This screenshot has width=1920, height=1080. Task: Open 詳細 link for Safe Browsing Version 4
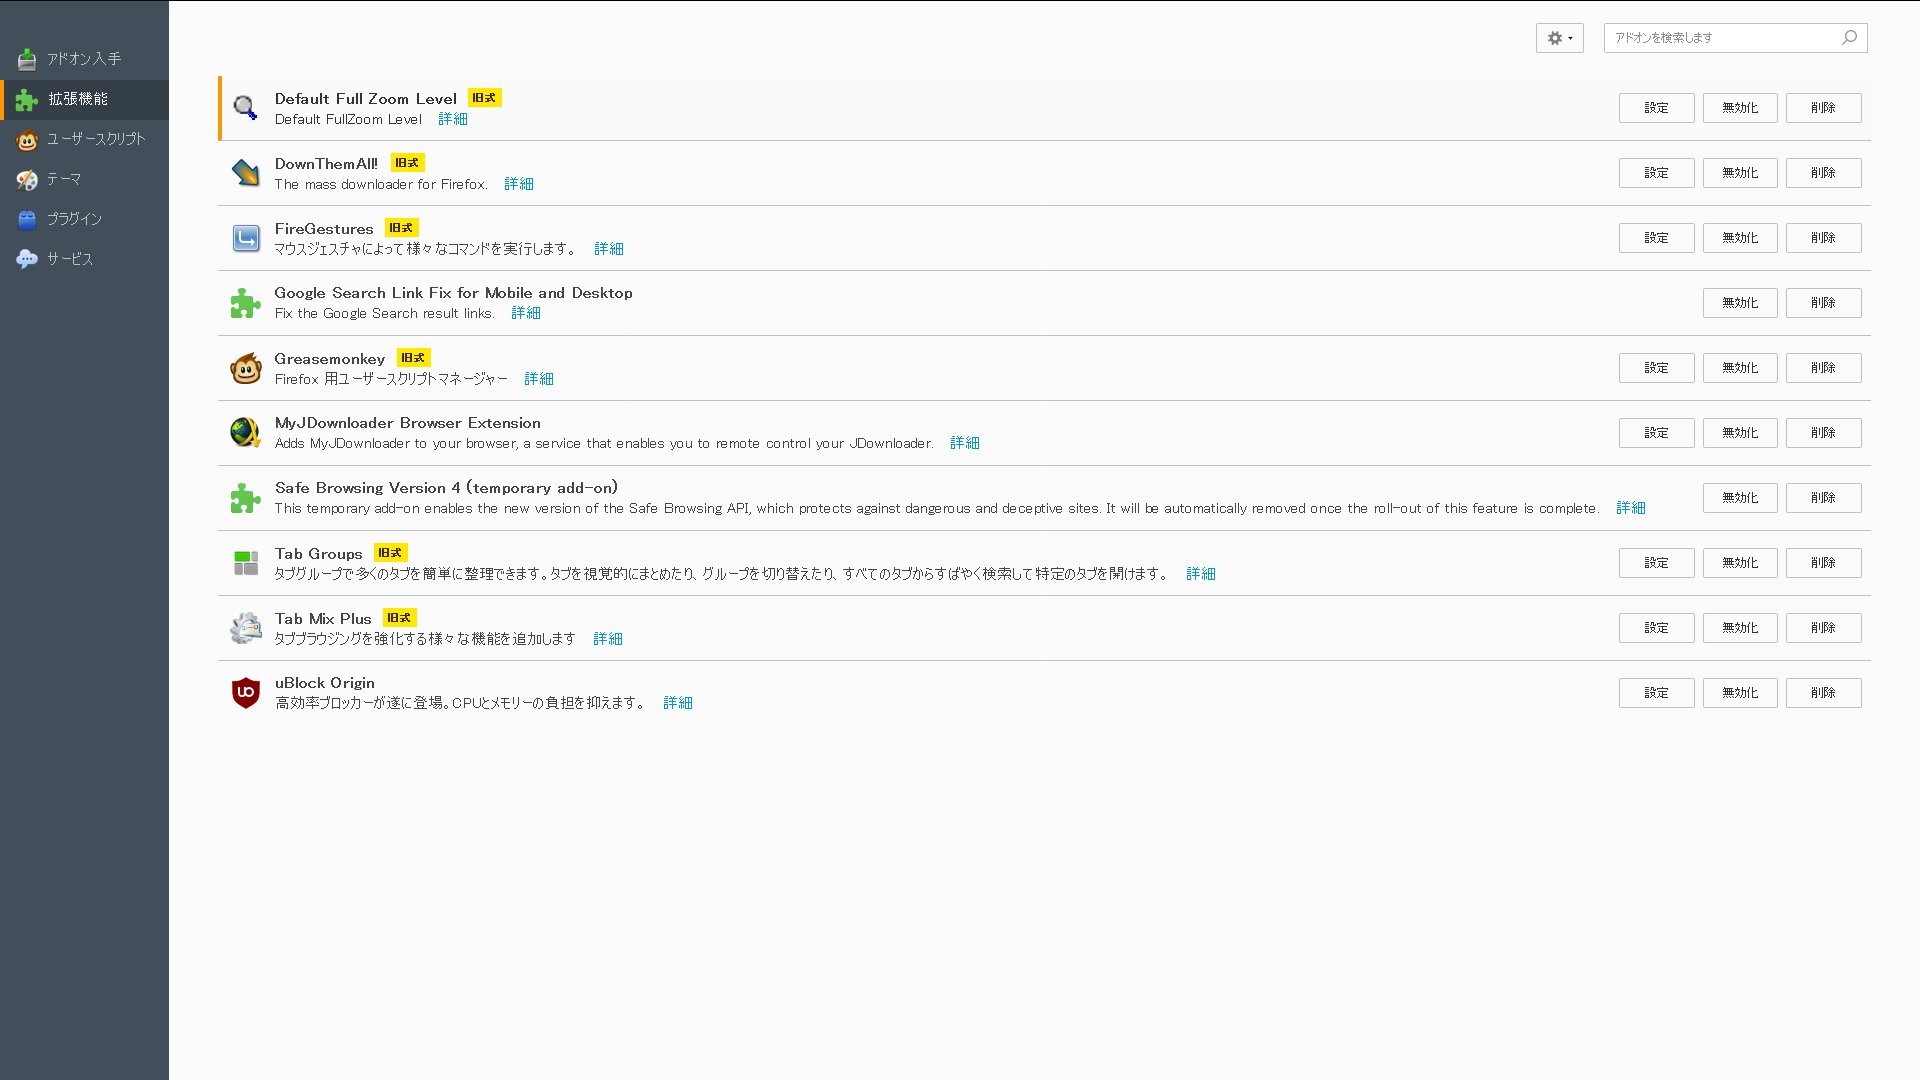click(x=1631, y=508)
